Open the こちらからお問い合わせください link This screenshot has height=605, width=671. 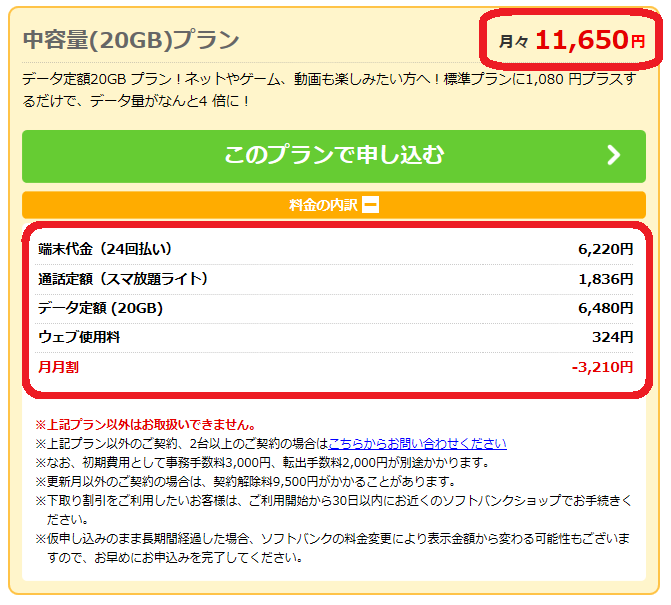pos(417,443)
